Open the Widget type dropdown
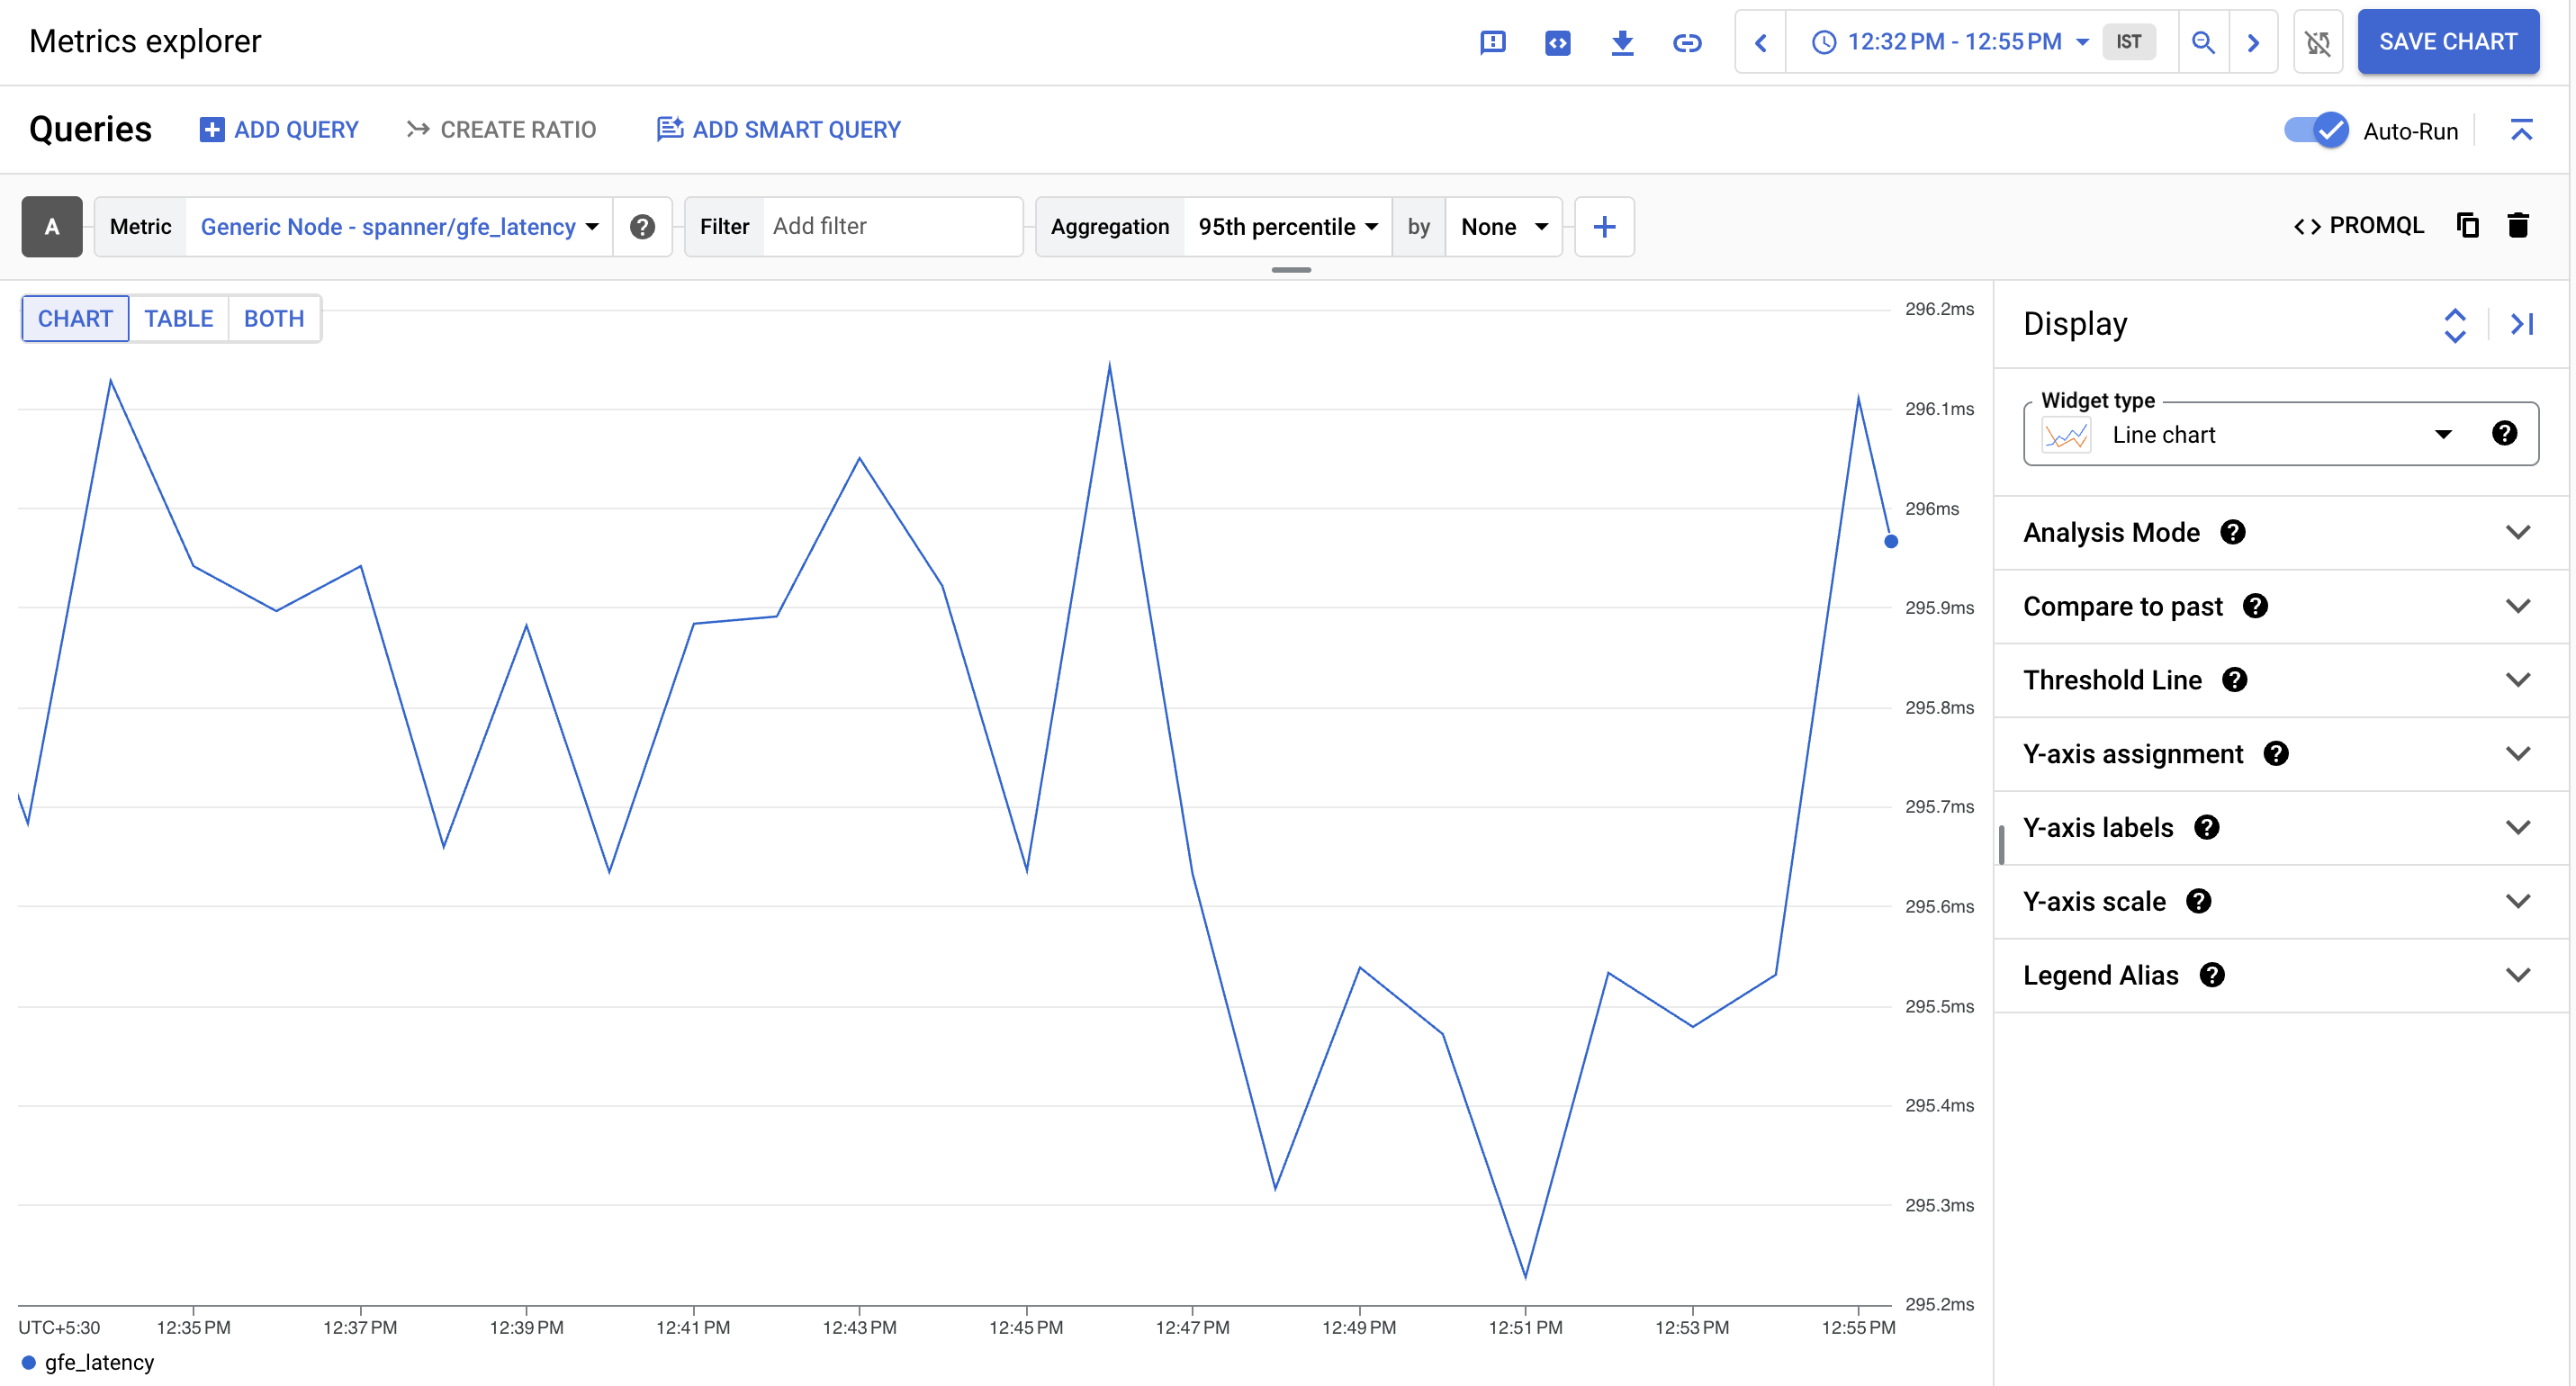The image size is (2576, 1386). tap(2445, 436)
